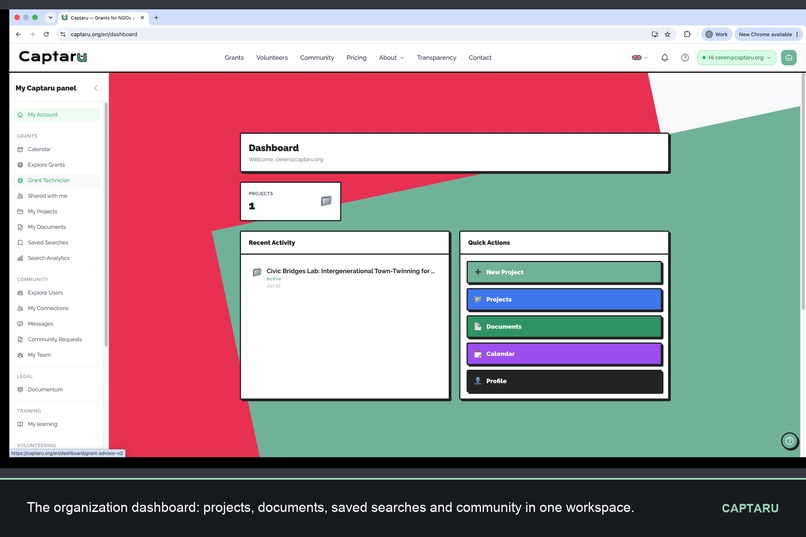Click the My Team icon

point(20,355)
